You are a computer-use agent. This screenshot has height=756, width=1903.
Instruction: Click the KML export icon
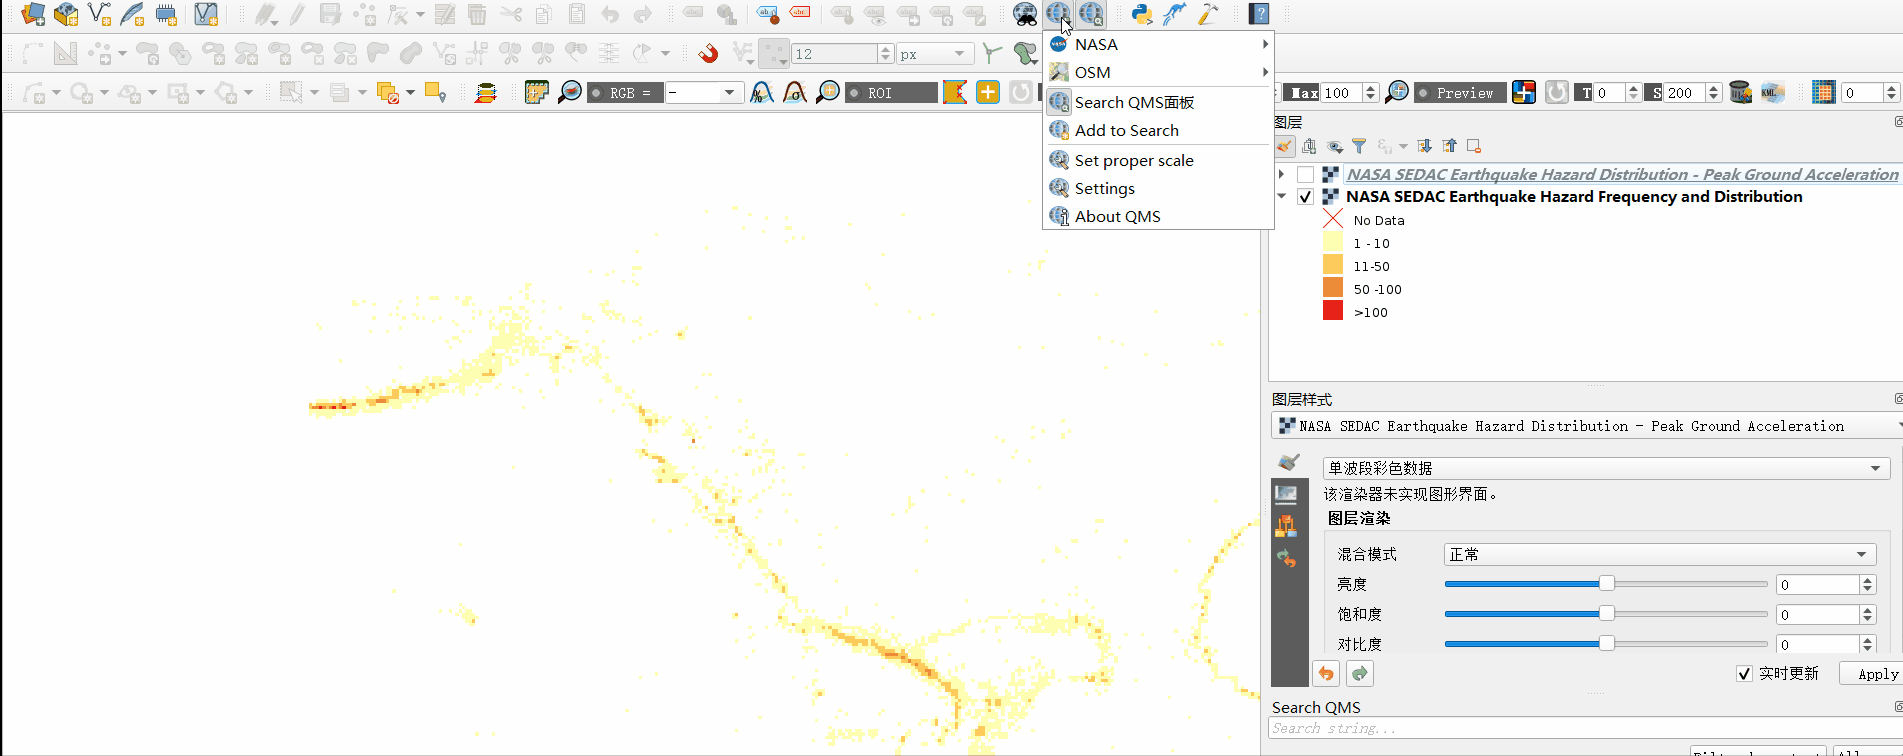pos(1773,93)
